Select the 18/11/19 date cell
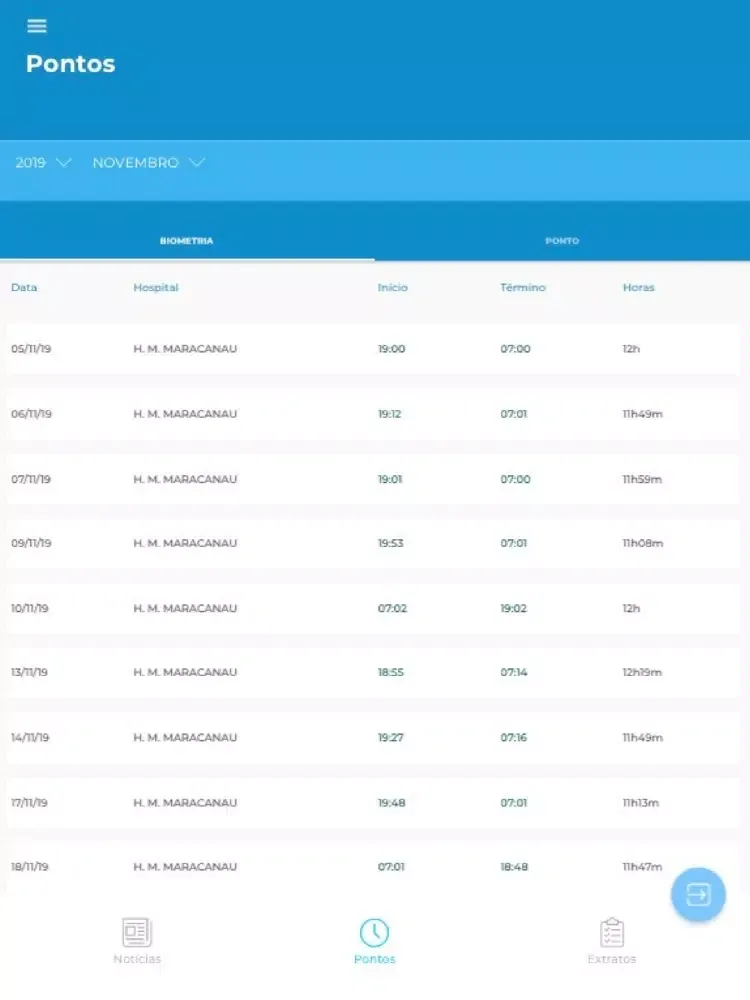The image size is (750, 1000). click(29, 867)
